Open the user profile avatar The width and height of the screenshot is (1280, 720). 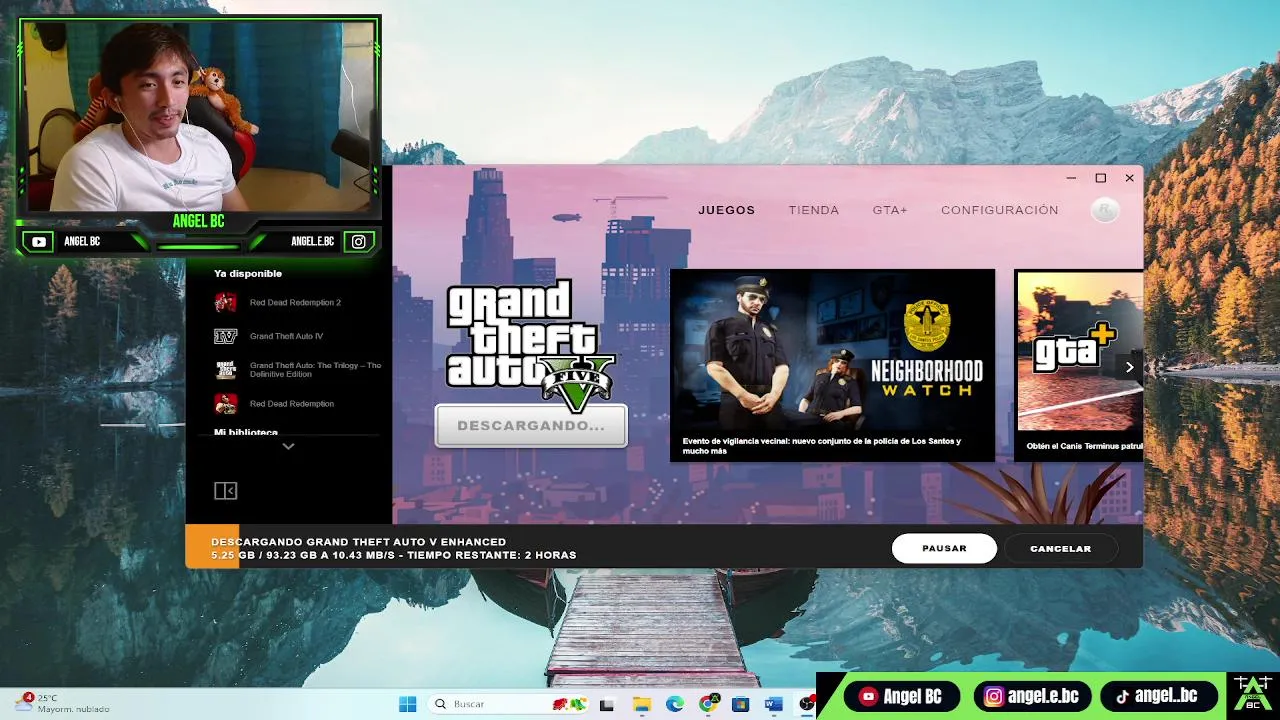(1104, 210)
